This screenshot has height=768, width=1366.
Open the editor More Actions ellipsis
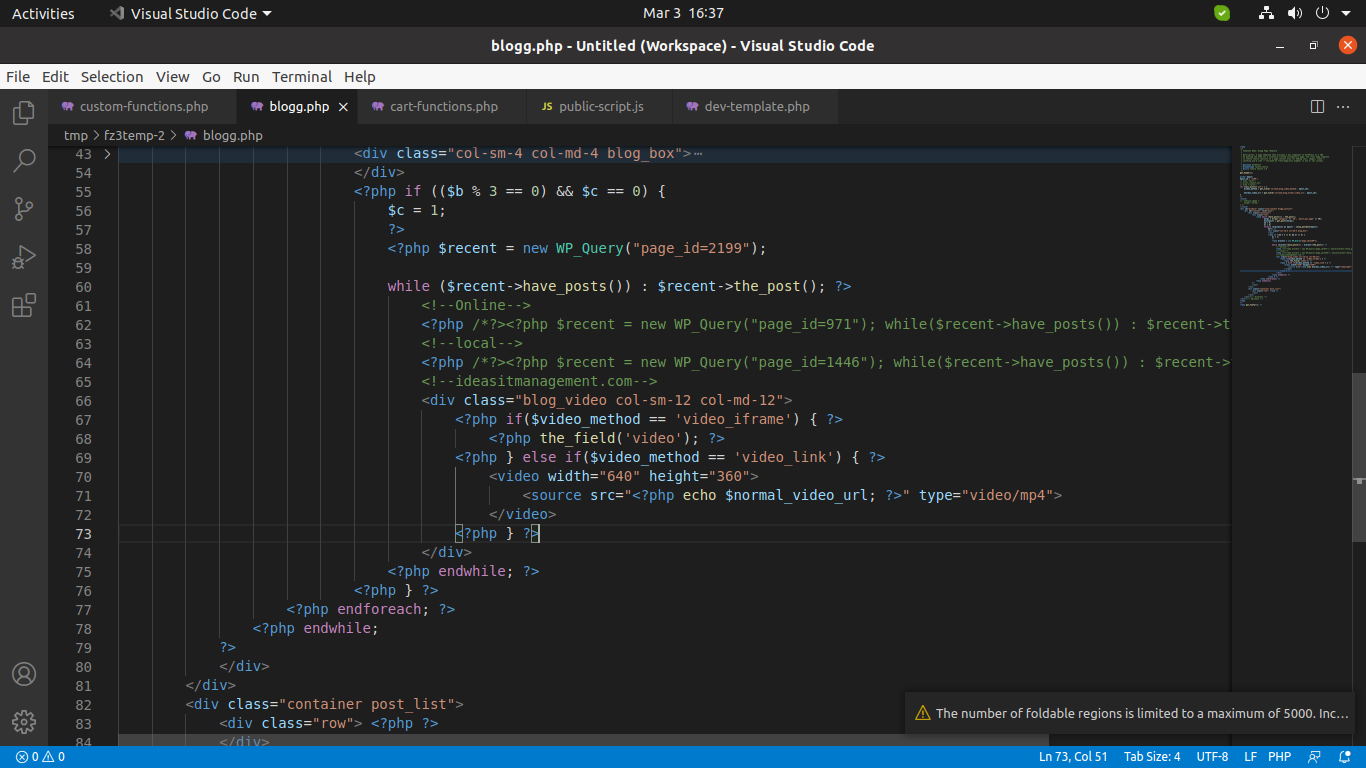[1345, 106]
